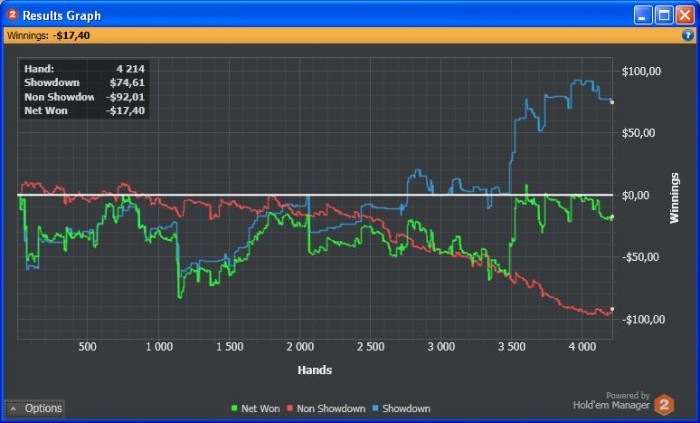Click the 2 500 hands x-axis label
The height and width of the screenshot is (423, 700).
[371, 347]
